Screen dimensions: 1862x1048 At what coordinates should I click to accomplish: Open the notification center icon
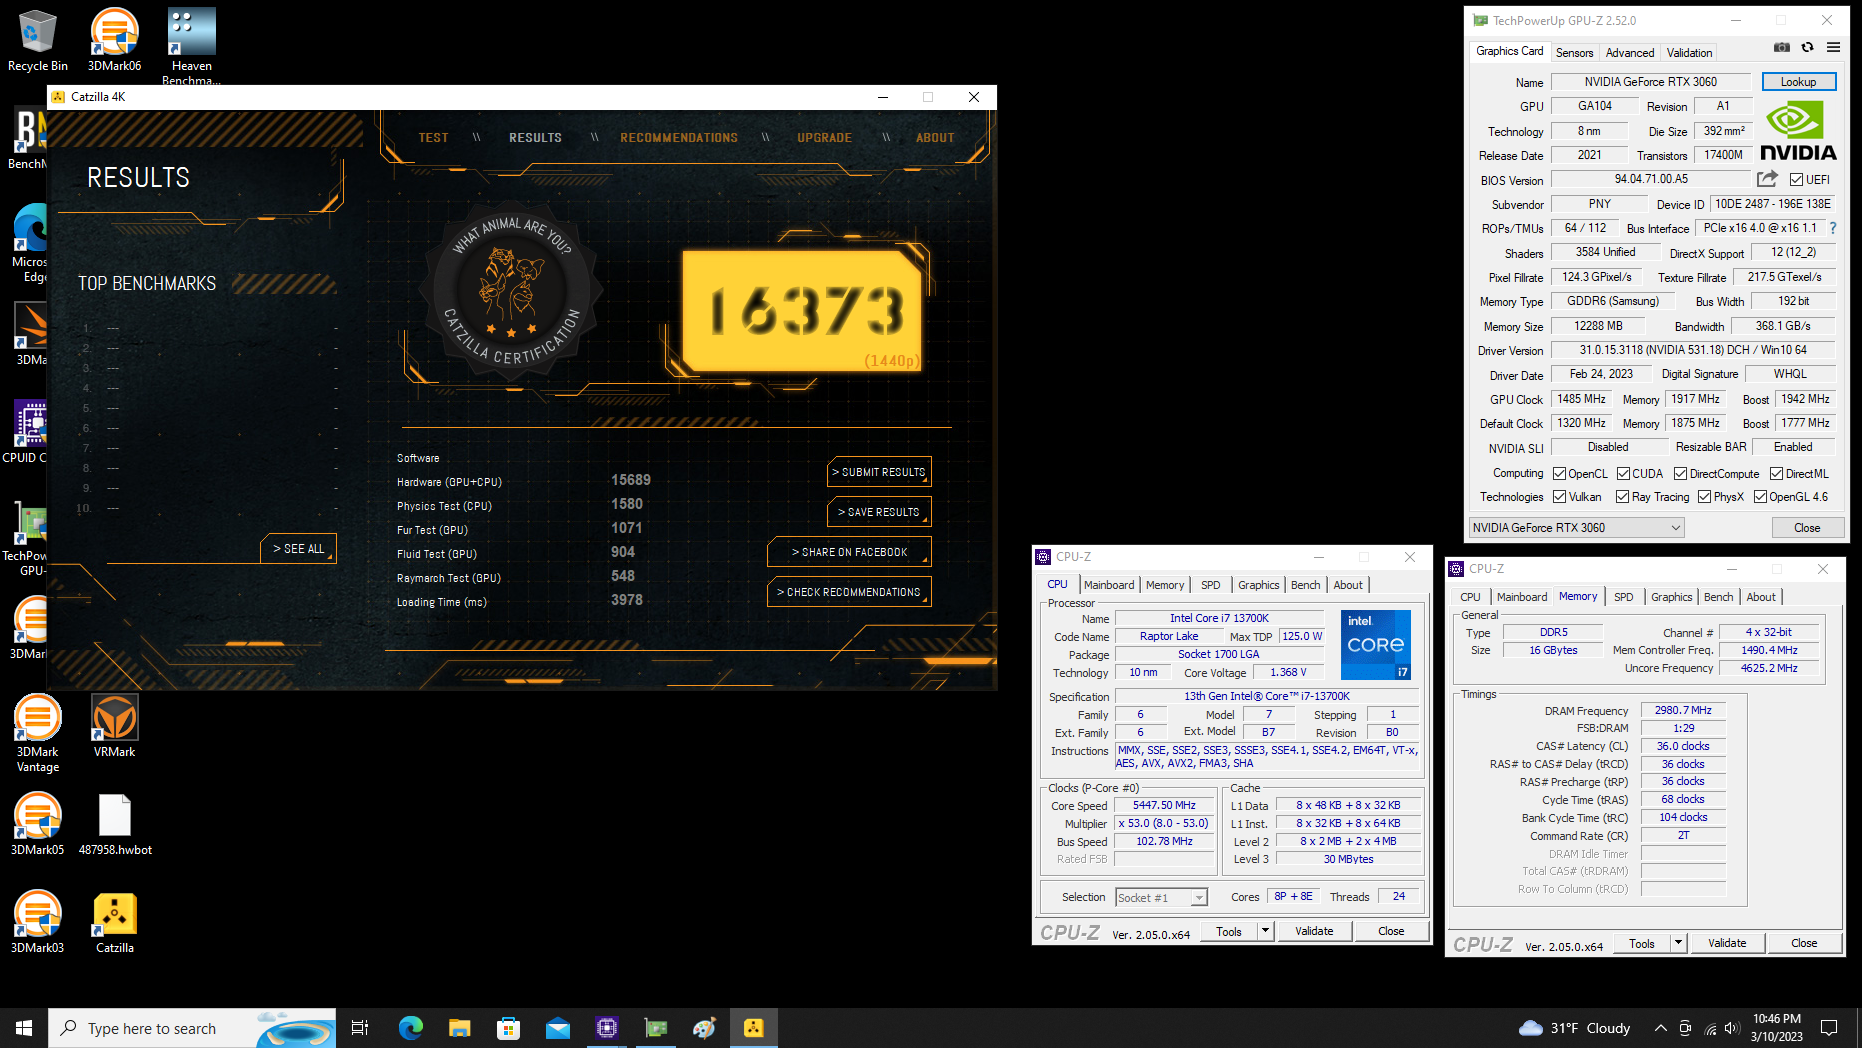(x=1829, y=1028)
